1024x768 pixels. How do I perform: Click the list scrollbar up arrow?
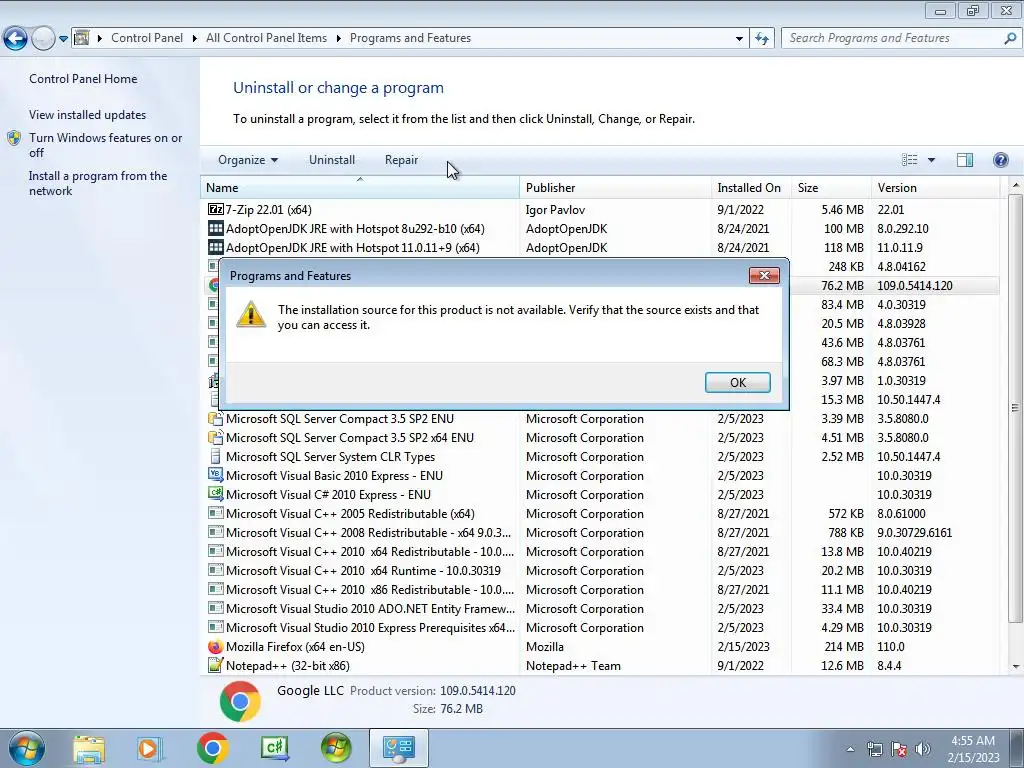pos(1016,185)
